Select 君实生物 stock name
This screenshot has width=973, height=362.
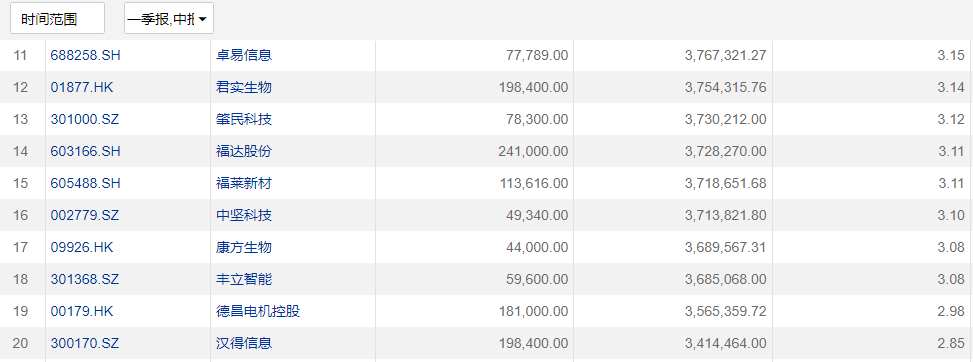point(244,88)
